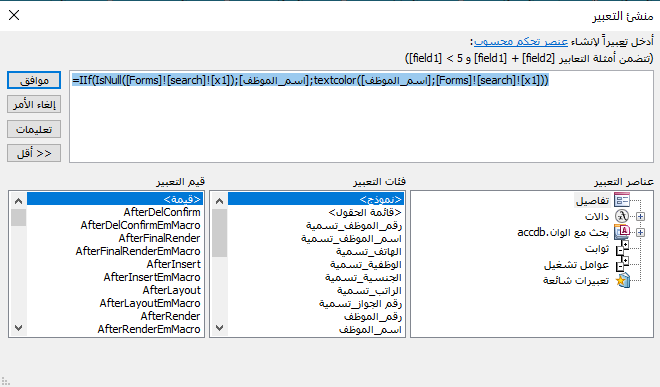Image resolution: width=660 pixels, height=387 pixels.
Task: Select بحث مع الوان.accdb tree item
Action: 563,232
